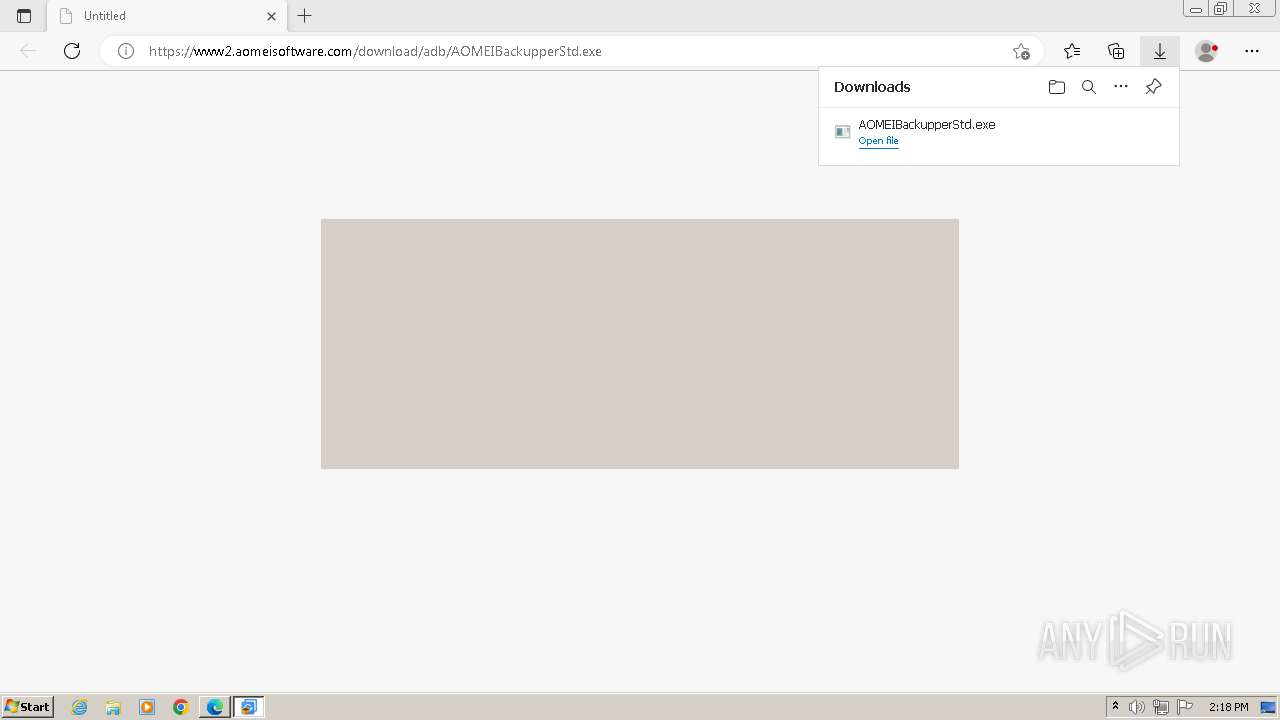View site information icon in address bar
This screenshot has height=720, width=1280.
click(x=126, y=51)
